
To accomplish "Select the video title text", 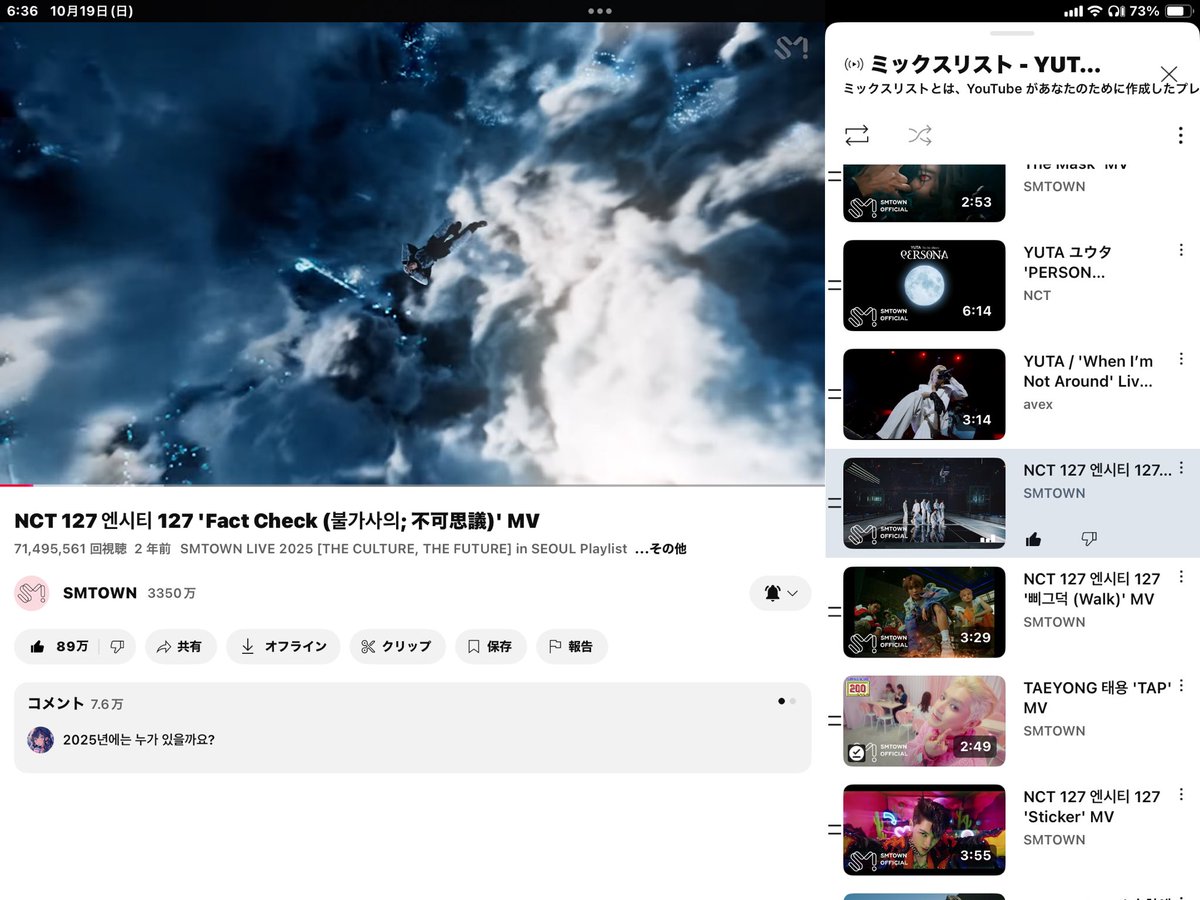I will pos(277,521).
